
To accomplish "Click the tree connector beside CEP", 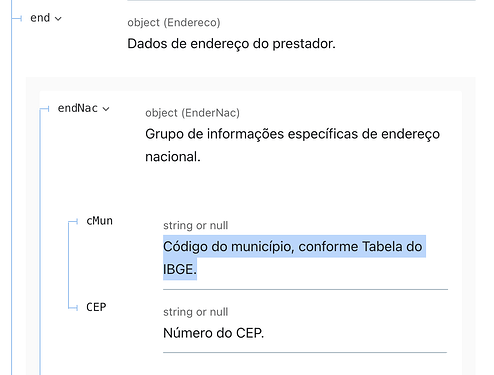I will tap(73, 307).
